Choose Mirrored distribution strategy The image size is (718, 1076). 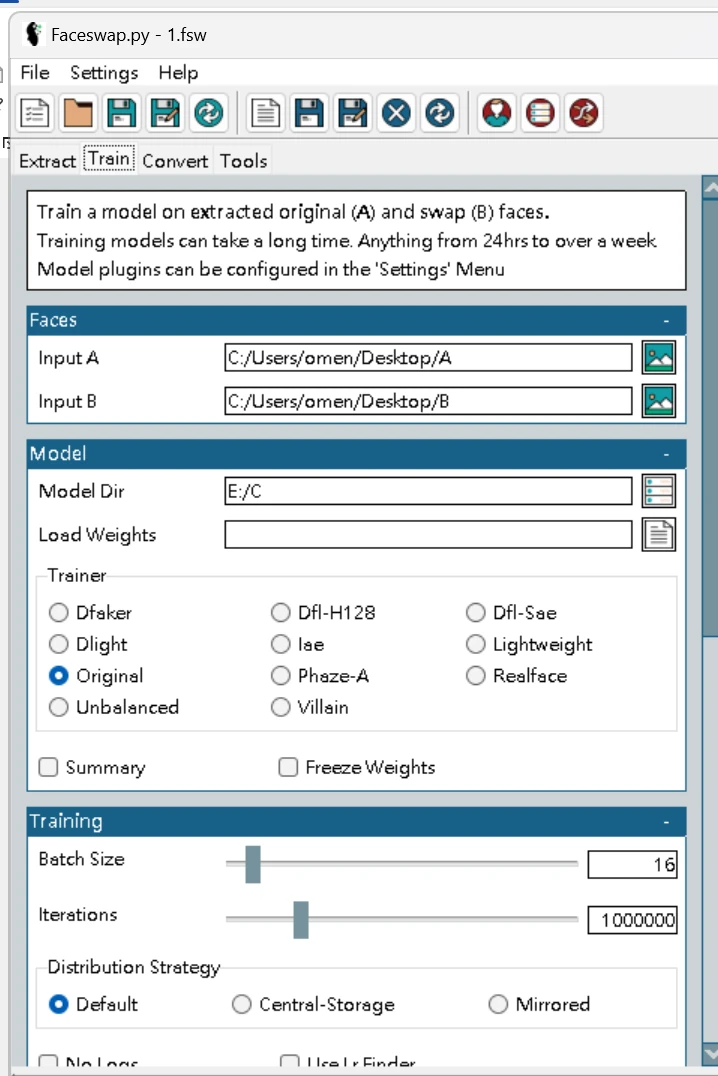point(498,1005)
